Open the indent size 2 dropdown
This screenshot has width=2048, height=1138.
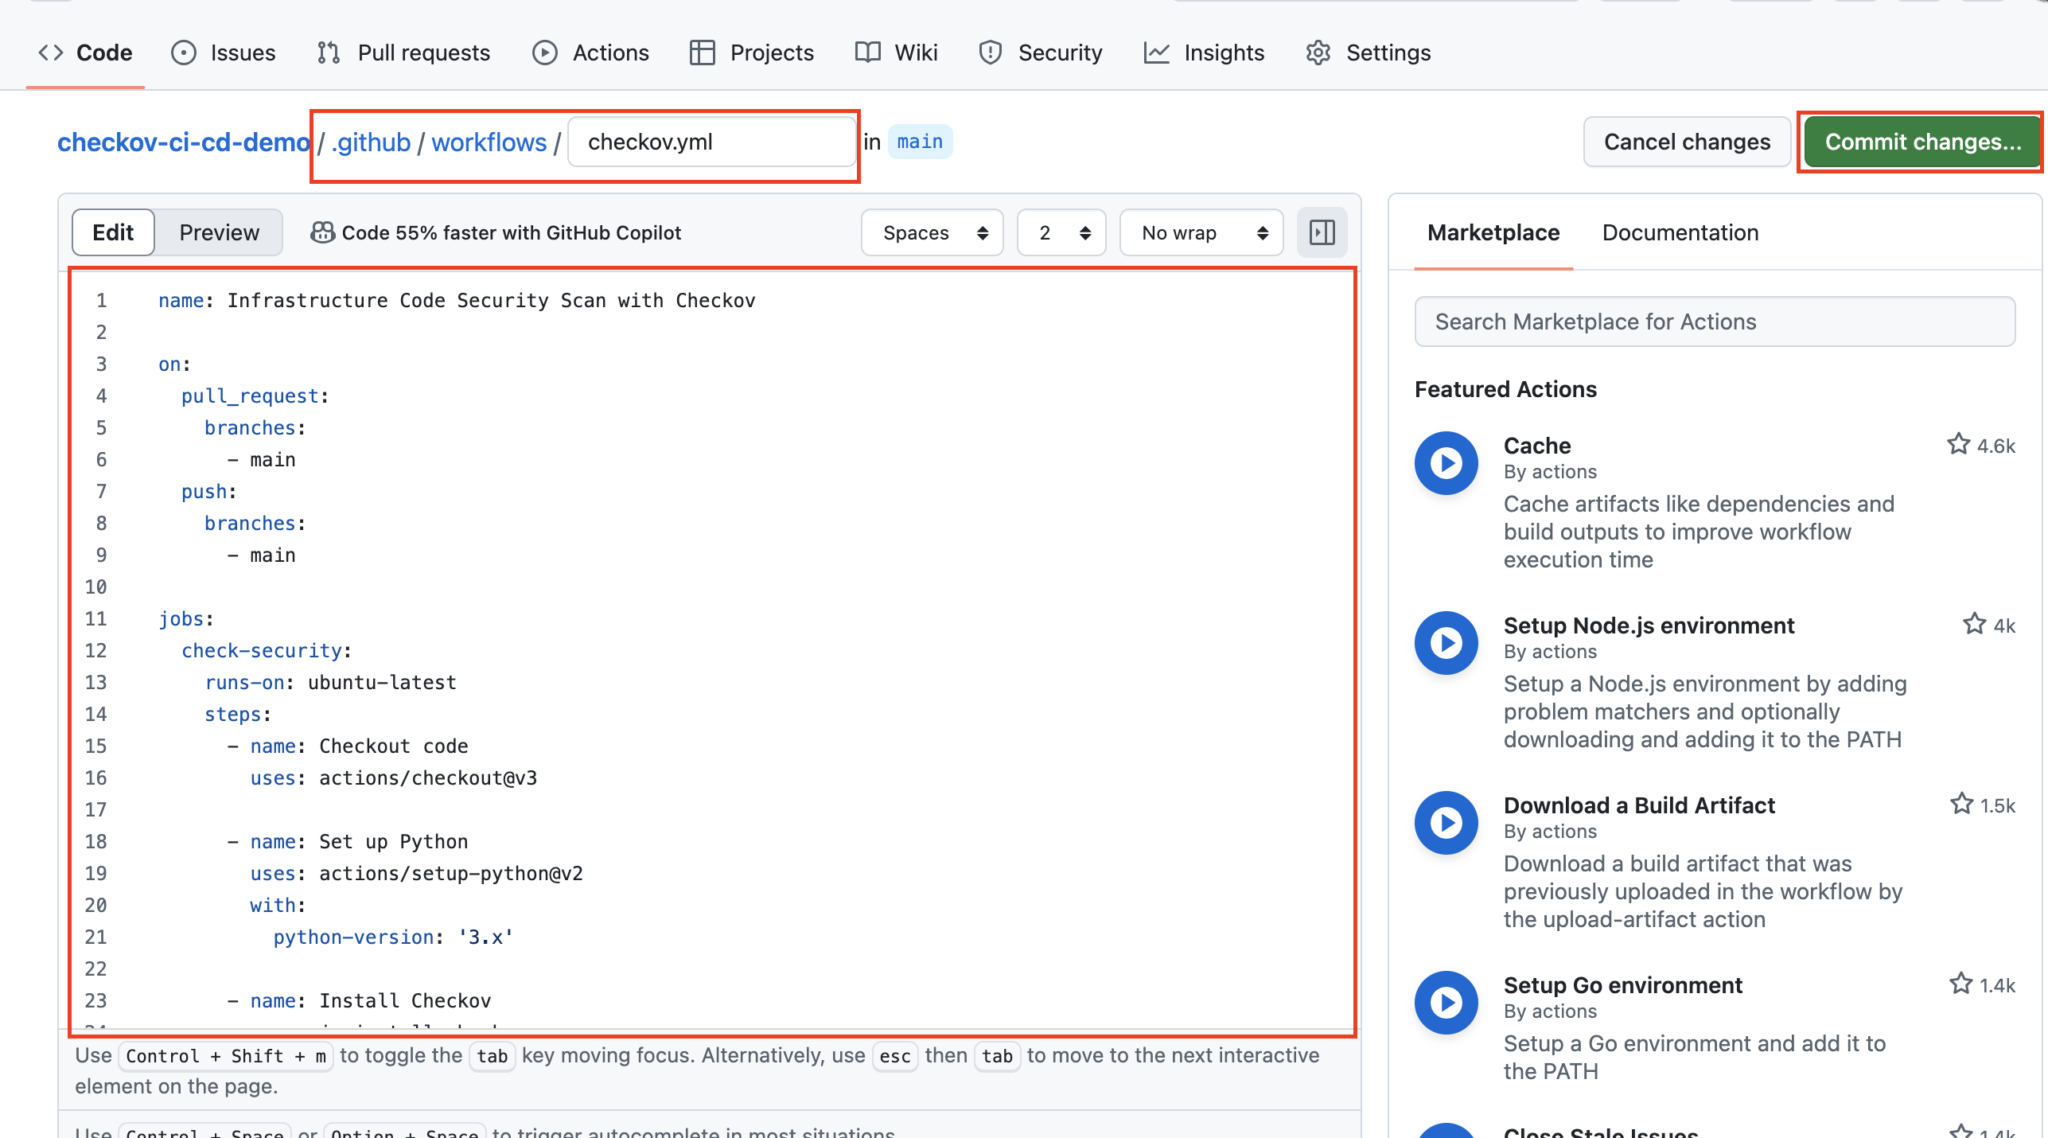coord(1060,232)
